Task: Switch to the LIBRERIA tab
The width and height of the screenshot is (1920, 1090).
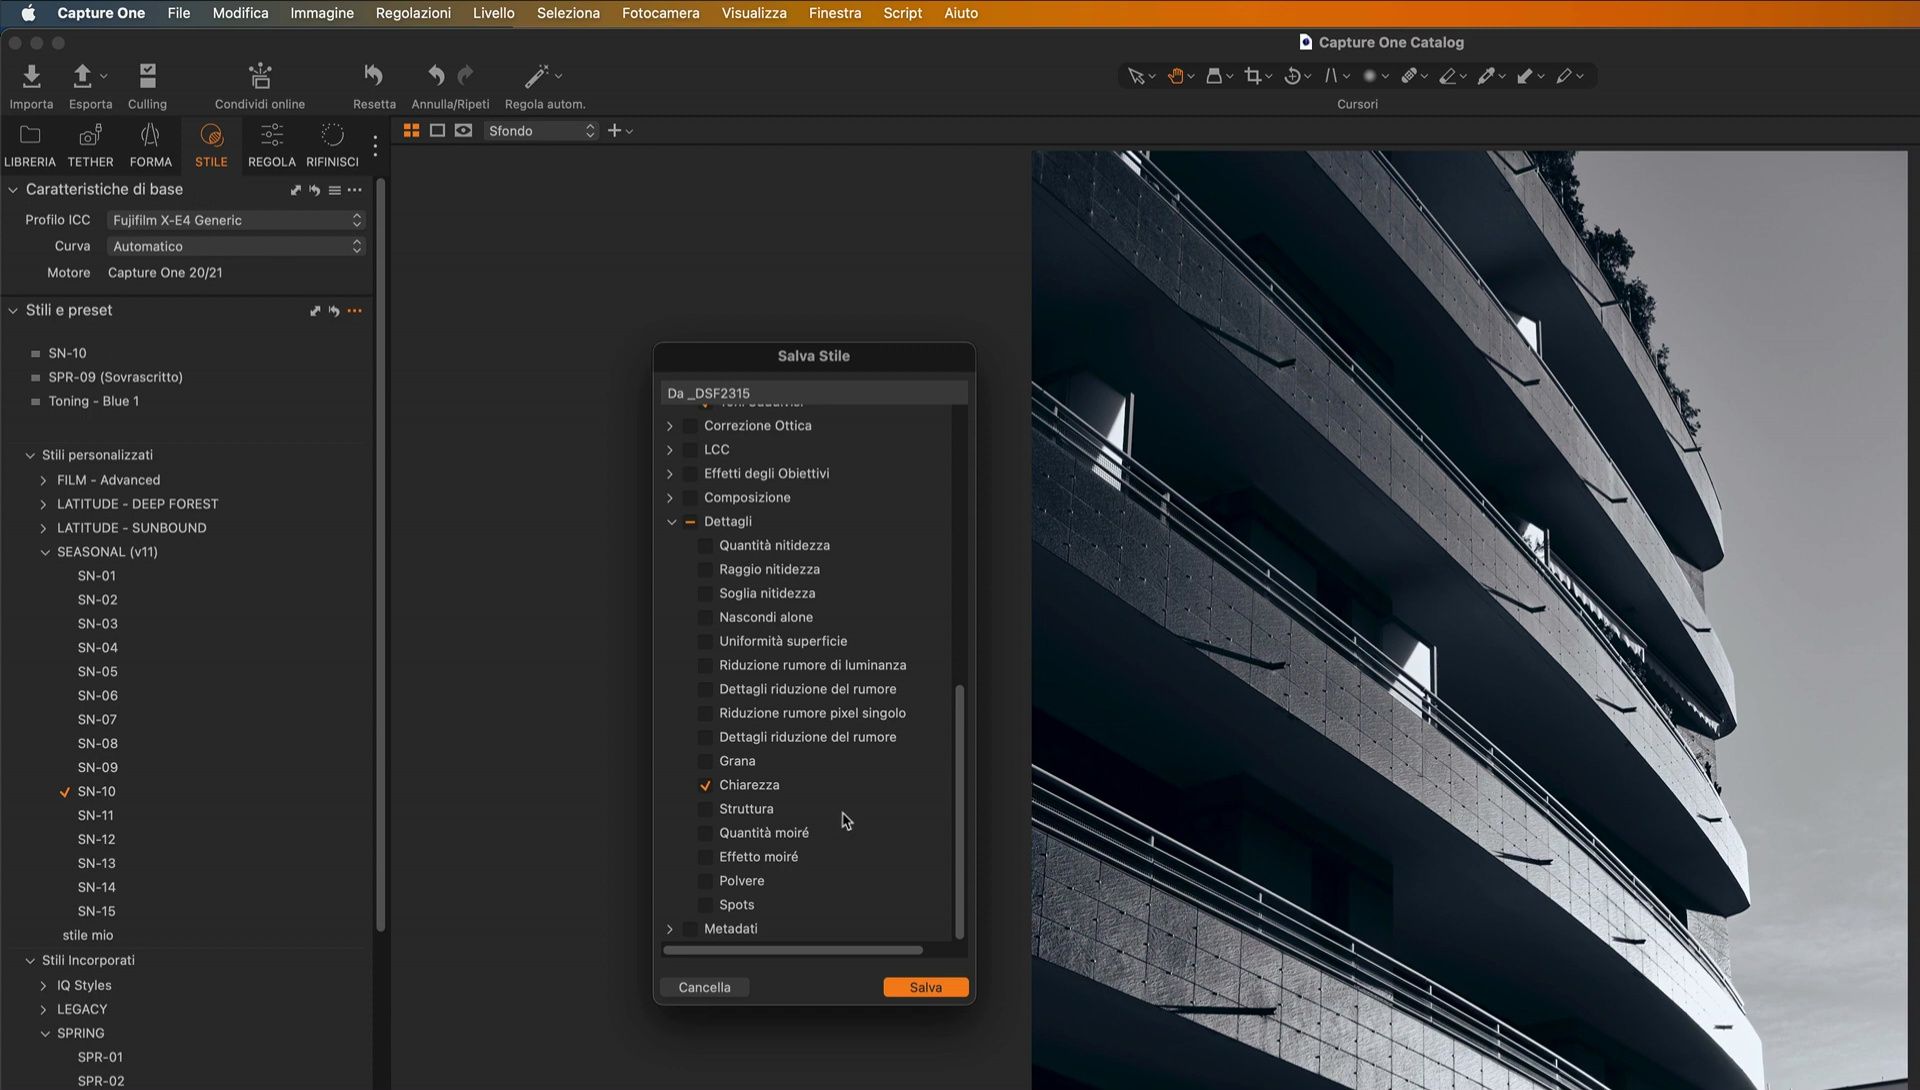Action: coord(30,146)
